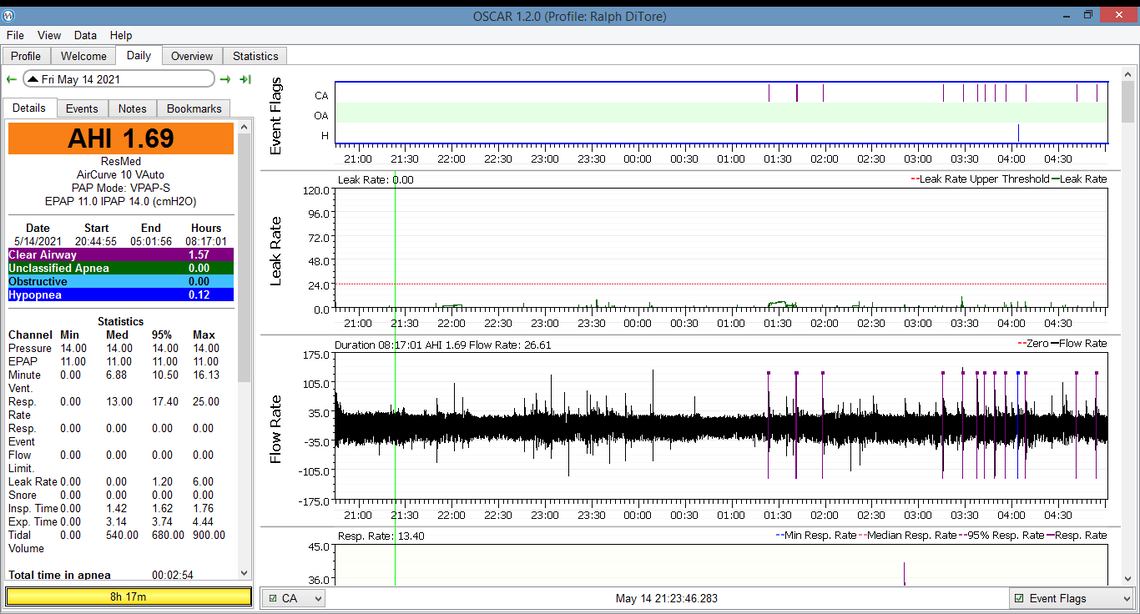Click the Unclassified Apnea green row
1140x614 pixels.
point(121,268)
